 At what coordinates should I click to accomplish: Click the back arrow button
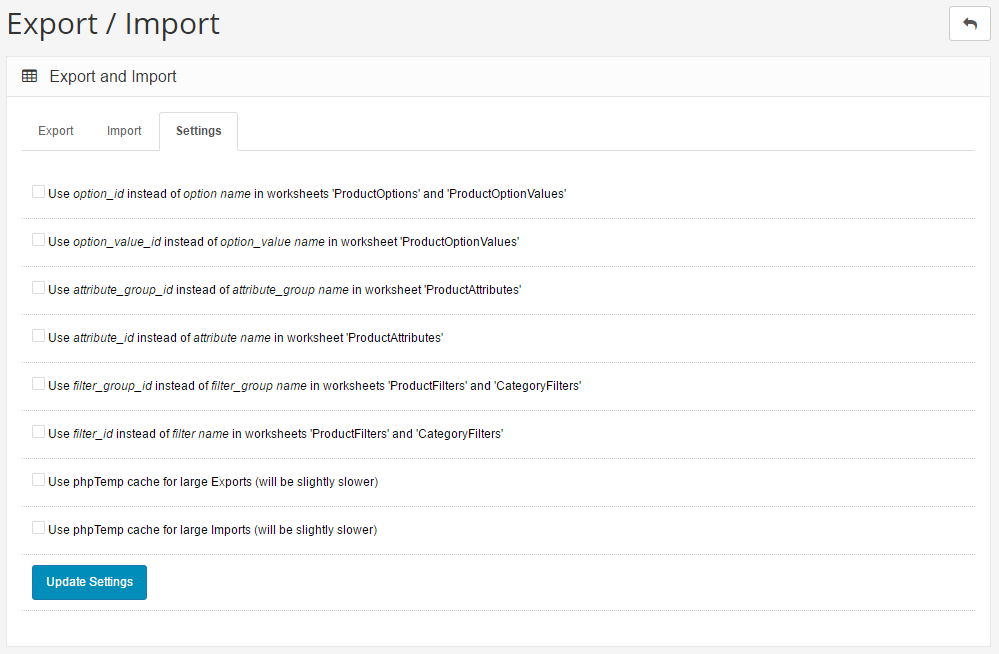coord(969,24)
